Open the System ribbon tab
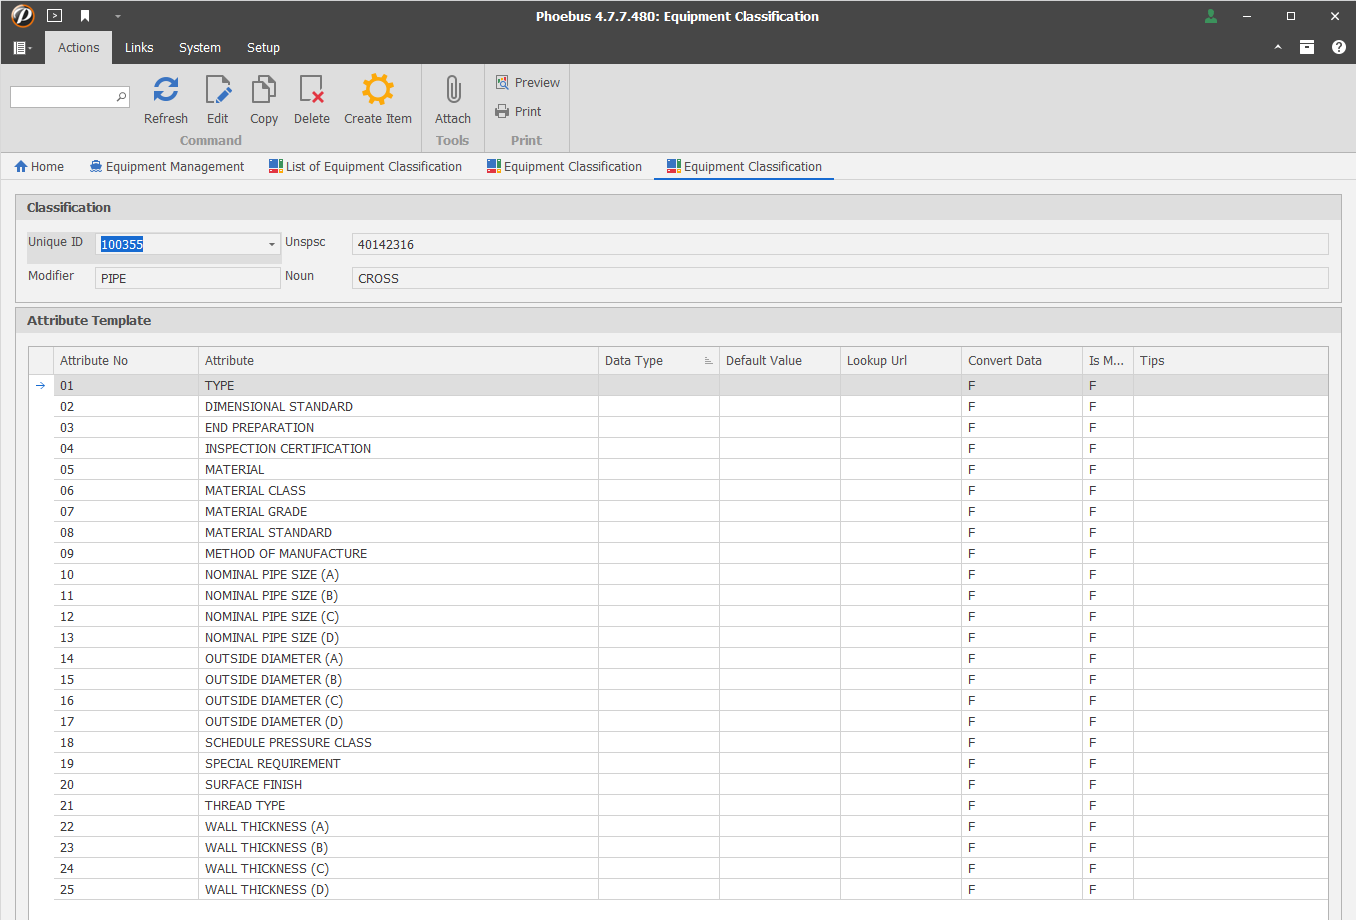The image size is (1356, 920). pos(200,48)
